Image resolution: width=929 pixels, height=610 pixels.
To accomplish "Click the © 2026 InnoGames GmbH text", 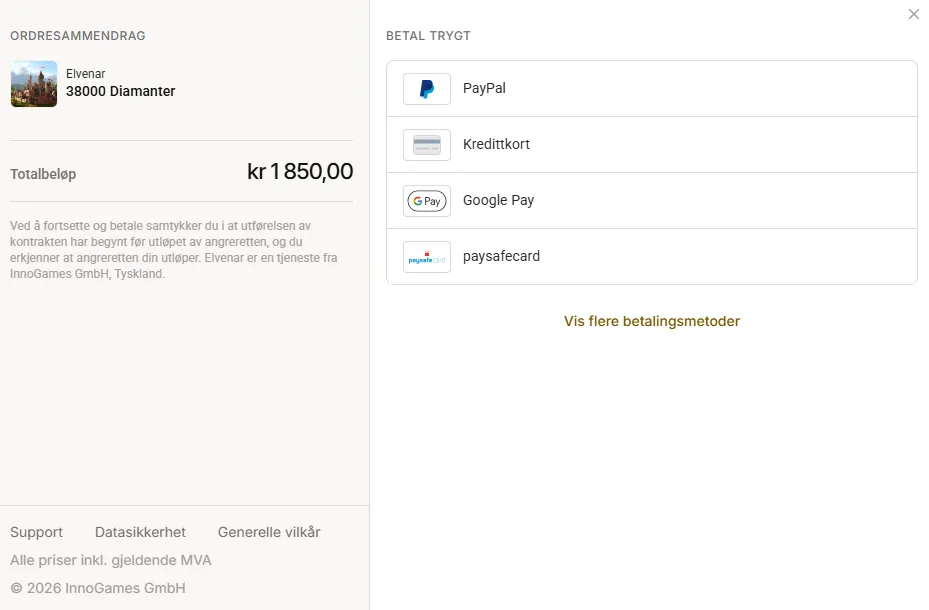I will tap(98, 588).
